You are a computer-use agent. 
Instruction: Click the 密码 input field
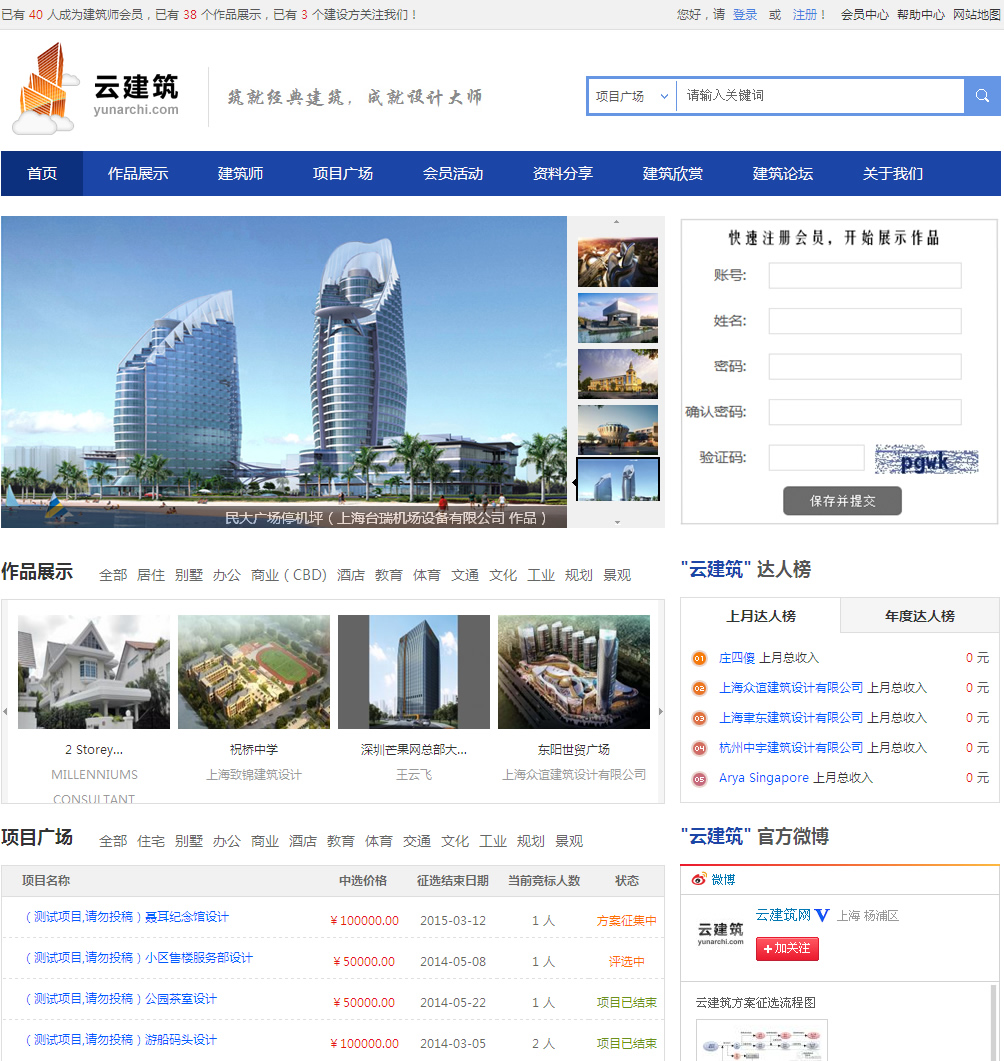[x=865, y=366]
